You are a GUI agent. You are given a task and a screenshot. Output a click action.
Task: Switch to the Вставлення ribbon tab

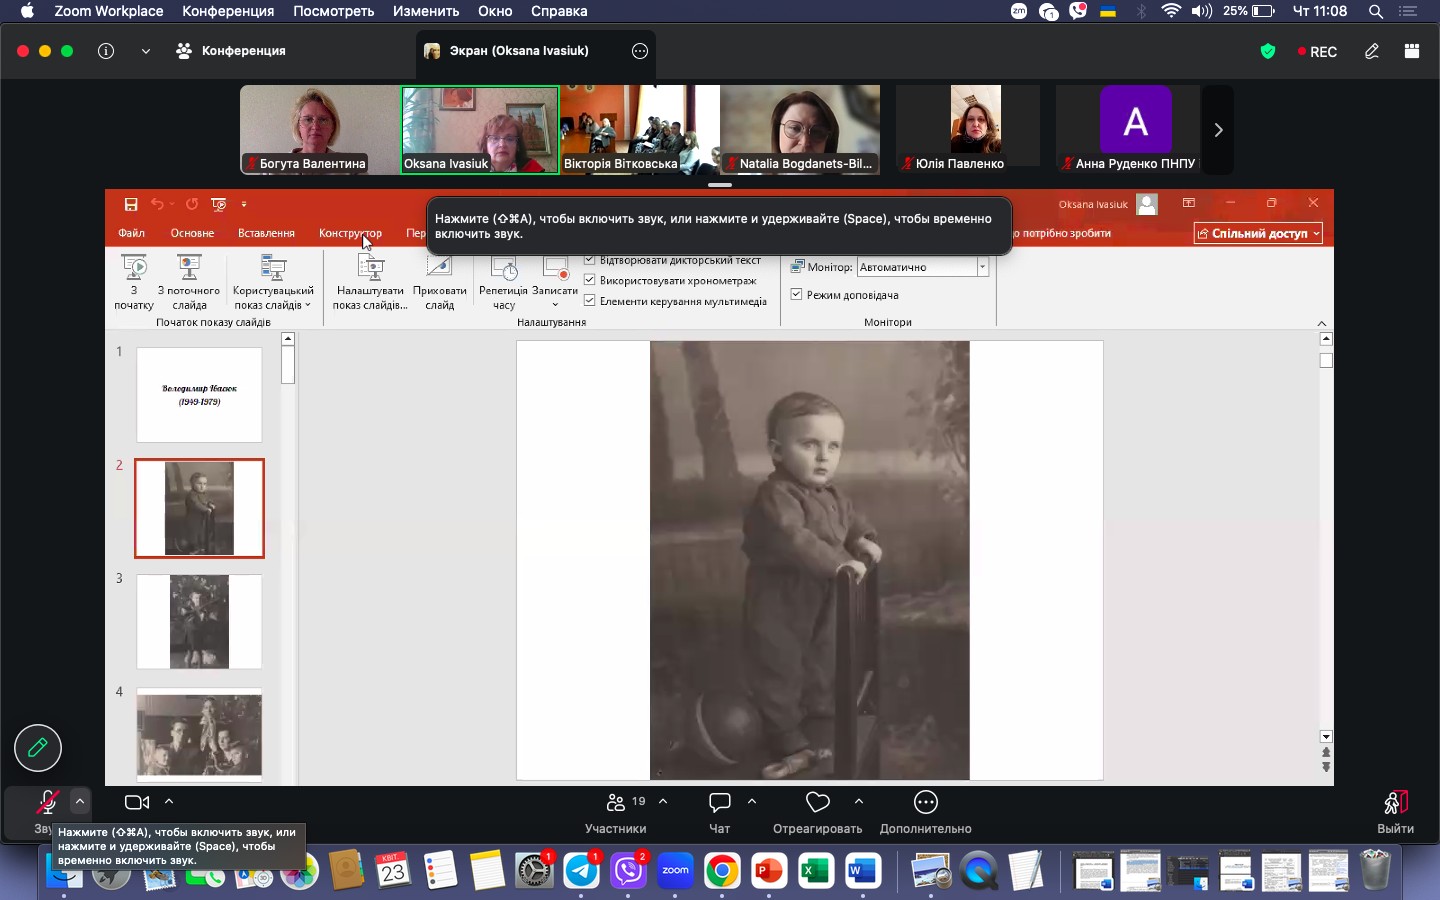(x=266, y=233)
